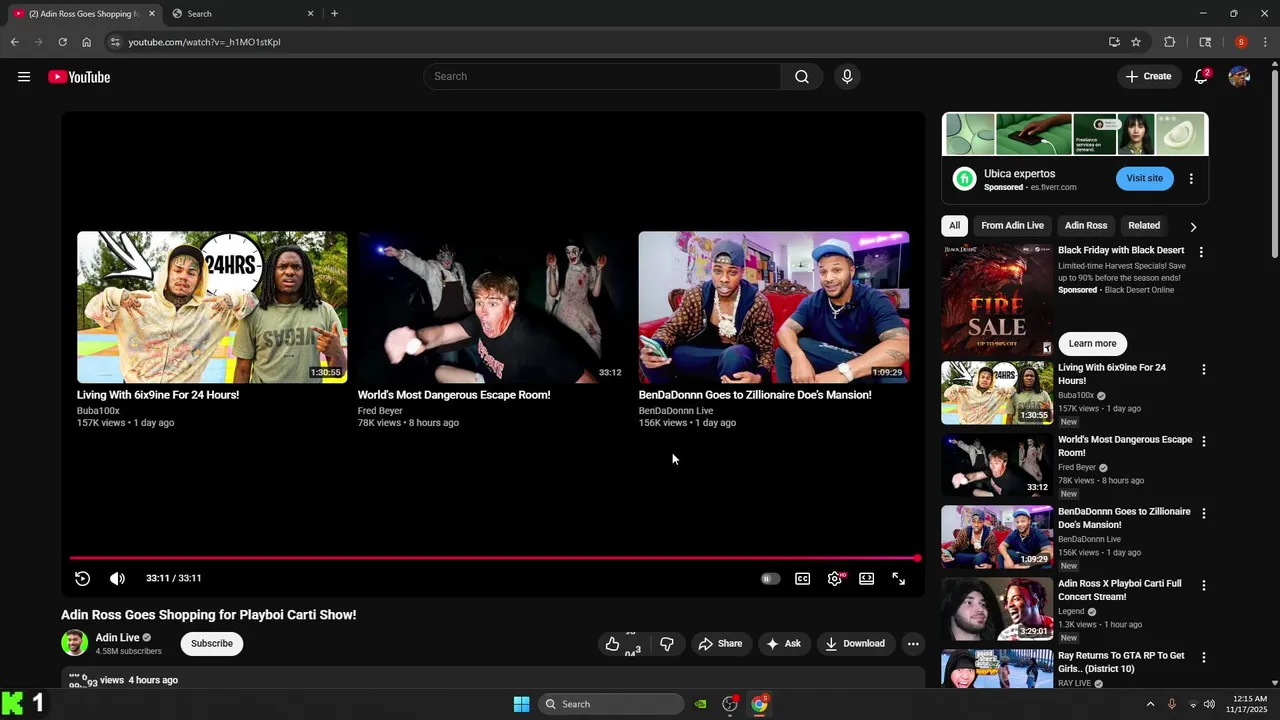The height and width of the screenshot is (720, 1280).
Task: Click the search magnifier button
Action: 802,77
